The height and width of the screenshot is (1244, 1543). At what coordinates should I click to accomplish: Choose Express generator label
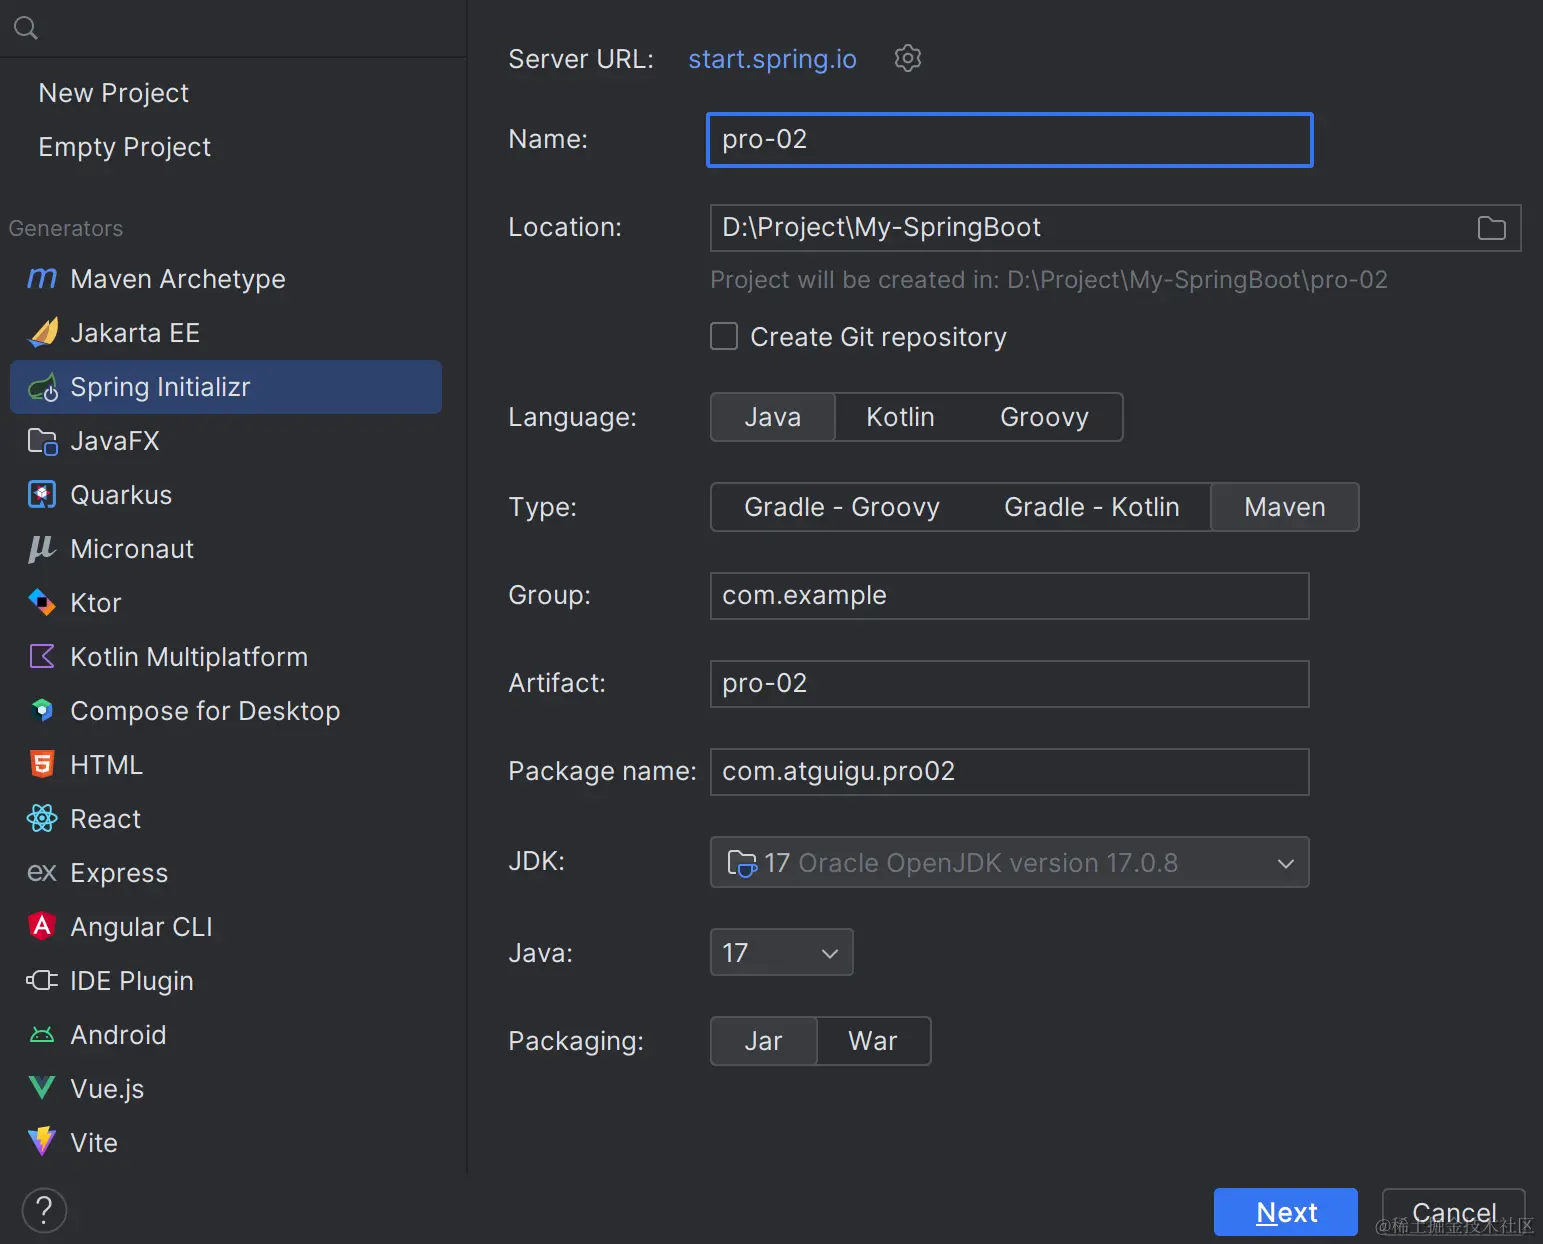click(119, 873)
